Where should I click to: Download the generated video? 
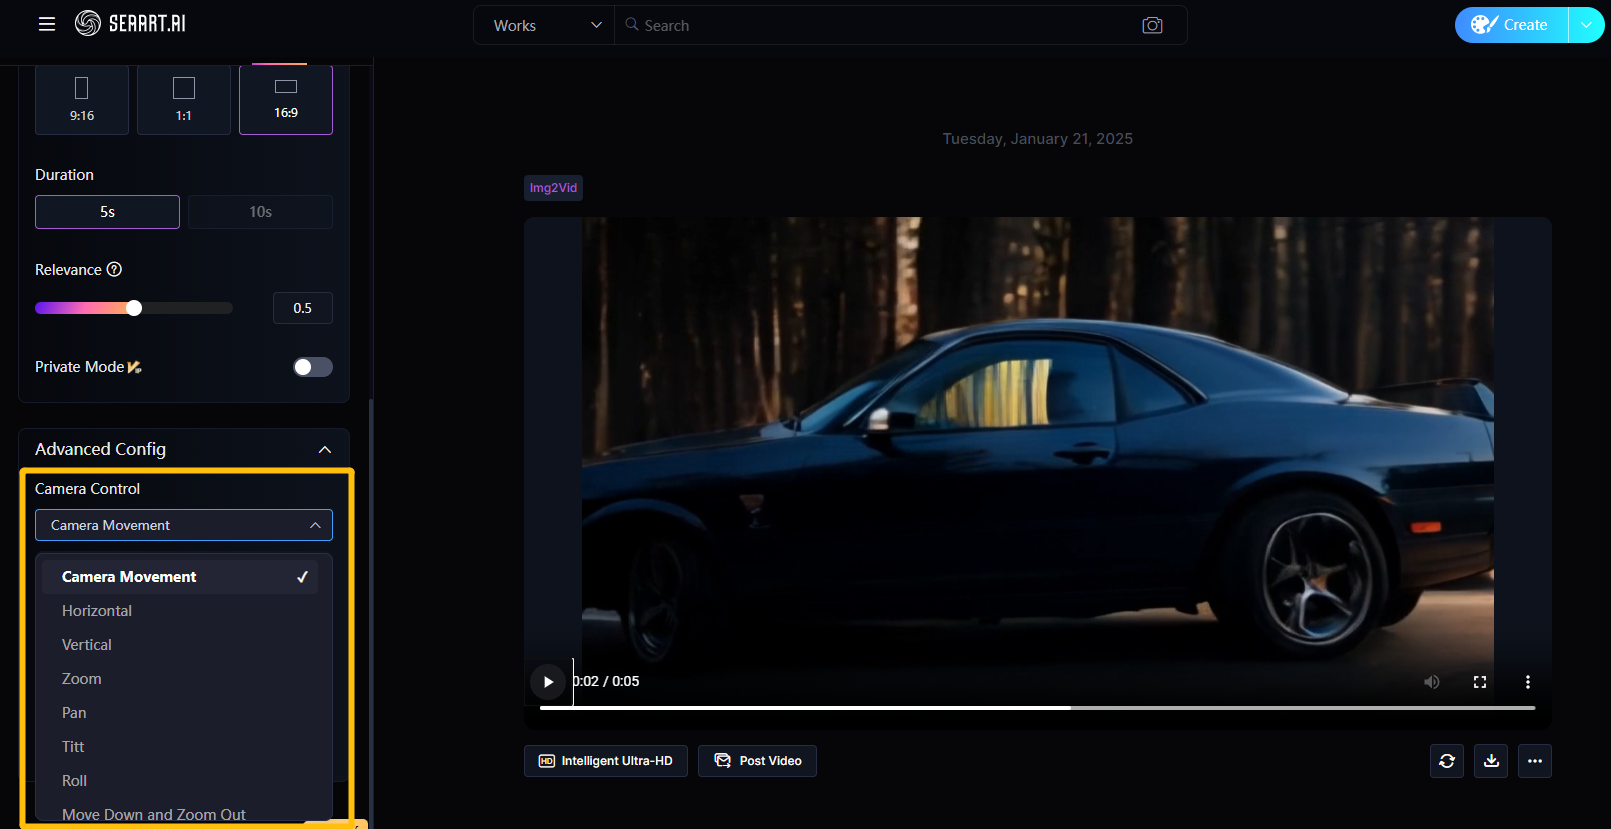point(1491,761)
